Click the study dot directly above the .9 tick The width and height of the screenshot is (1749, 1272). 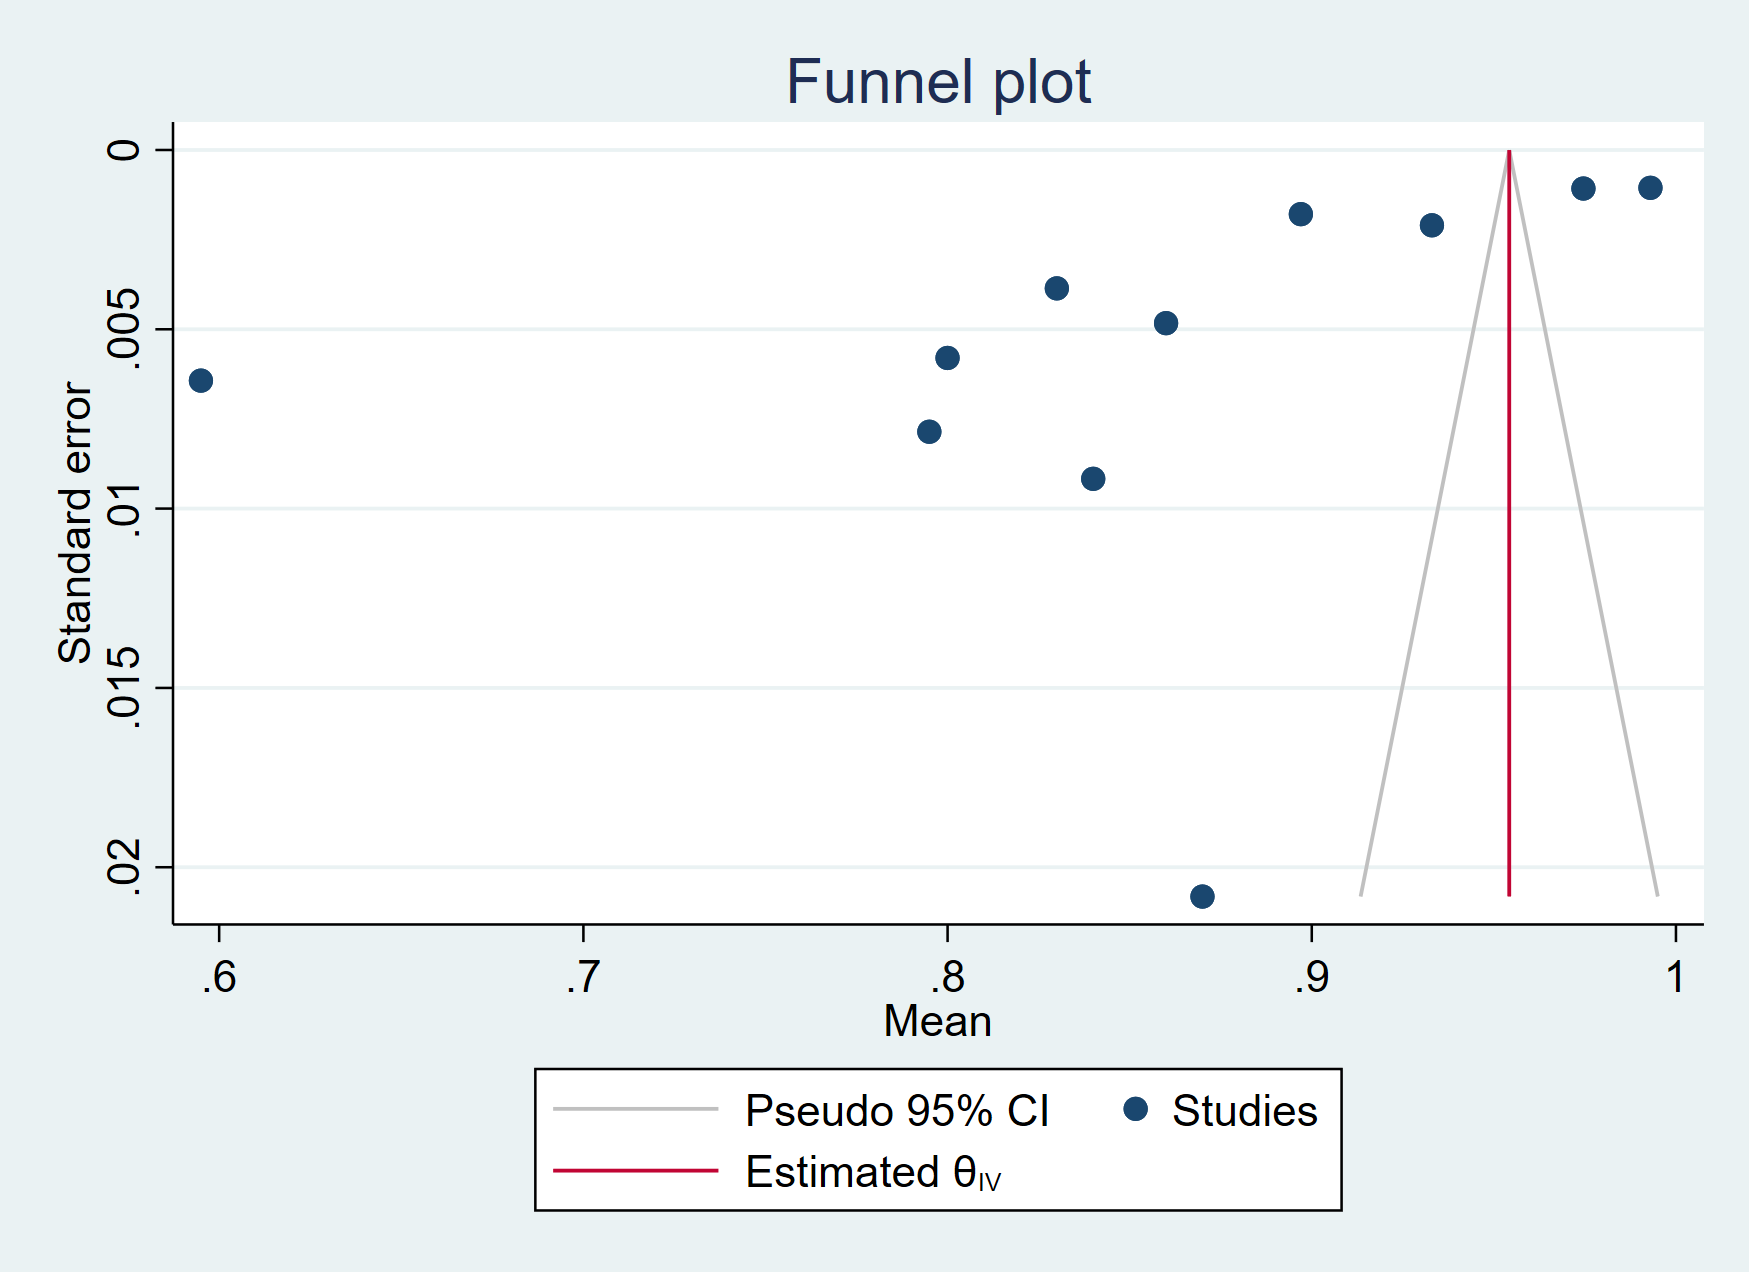[x=1300, y=214]
